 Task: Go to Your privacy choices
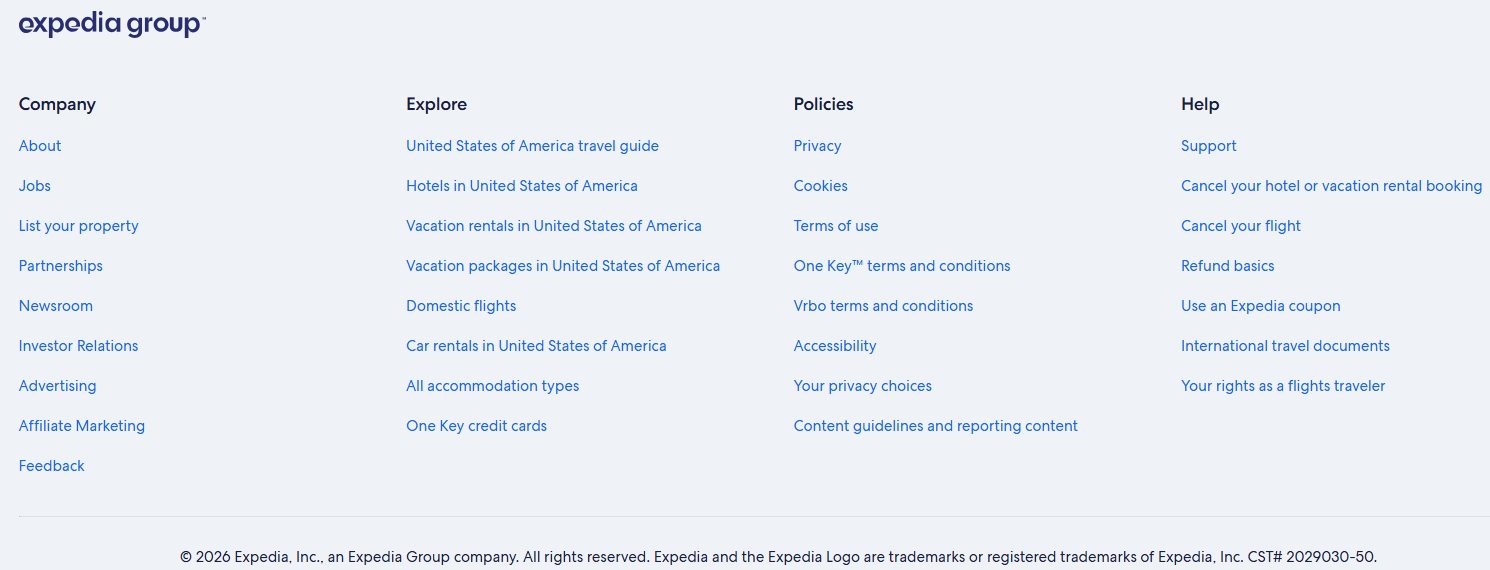click(863, 386)
